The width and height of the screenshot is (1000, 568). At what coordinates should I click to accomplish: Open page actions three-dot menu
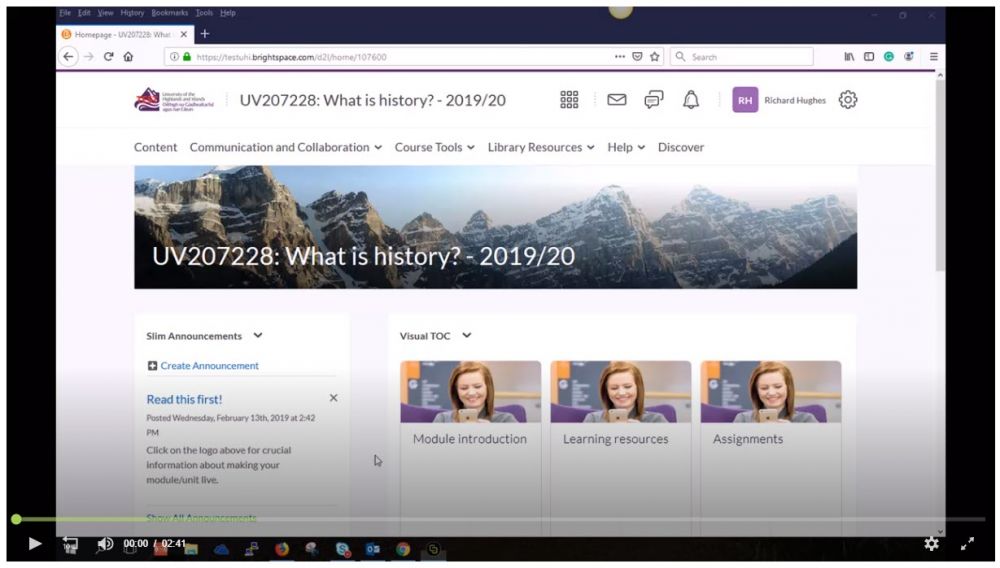pyautogui.click(x=620, y=57)
